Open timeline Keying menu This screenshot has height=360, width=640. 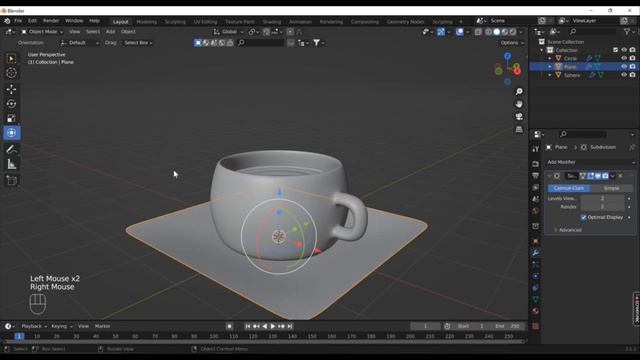click(x=61, y=326)
